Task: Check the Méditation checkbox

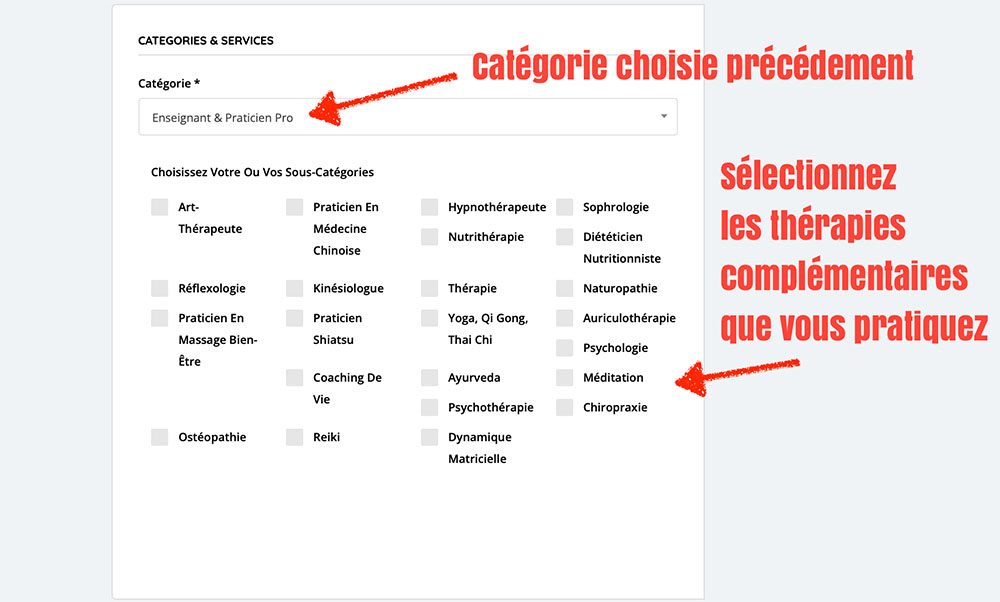Action: pyautogui.click(x=564, y=378)
